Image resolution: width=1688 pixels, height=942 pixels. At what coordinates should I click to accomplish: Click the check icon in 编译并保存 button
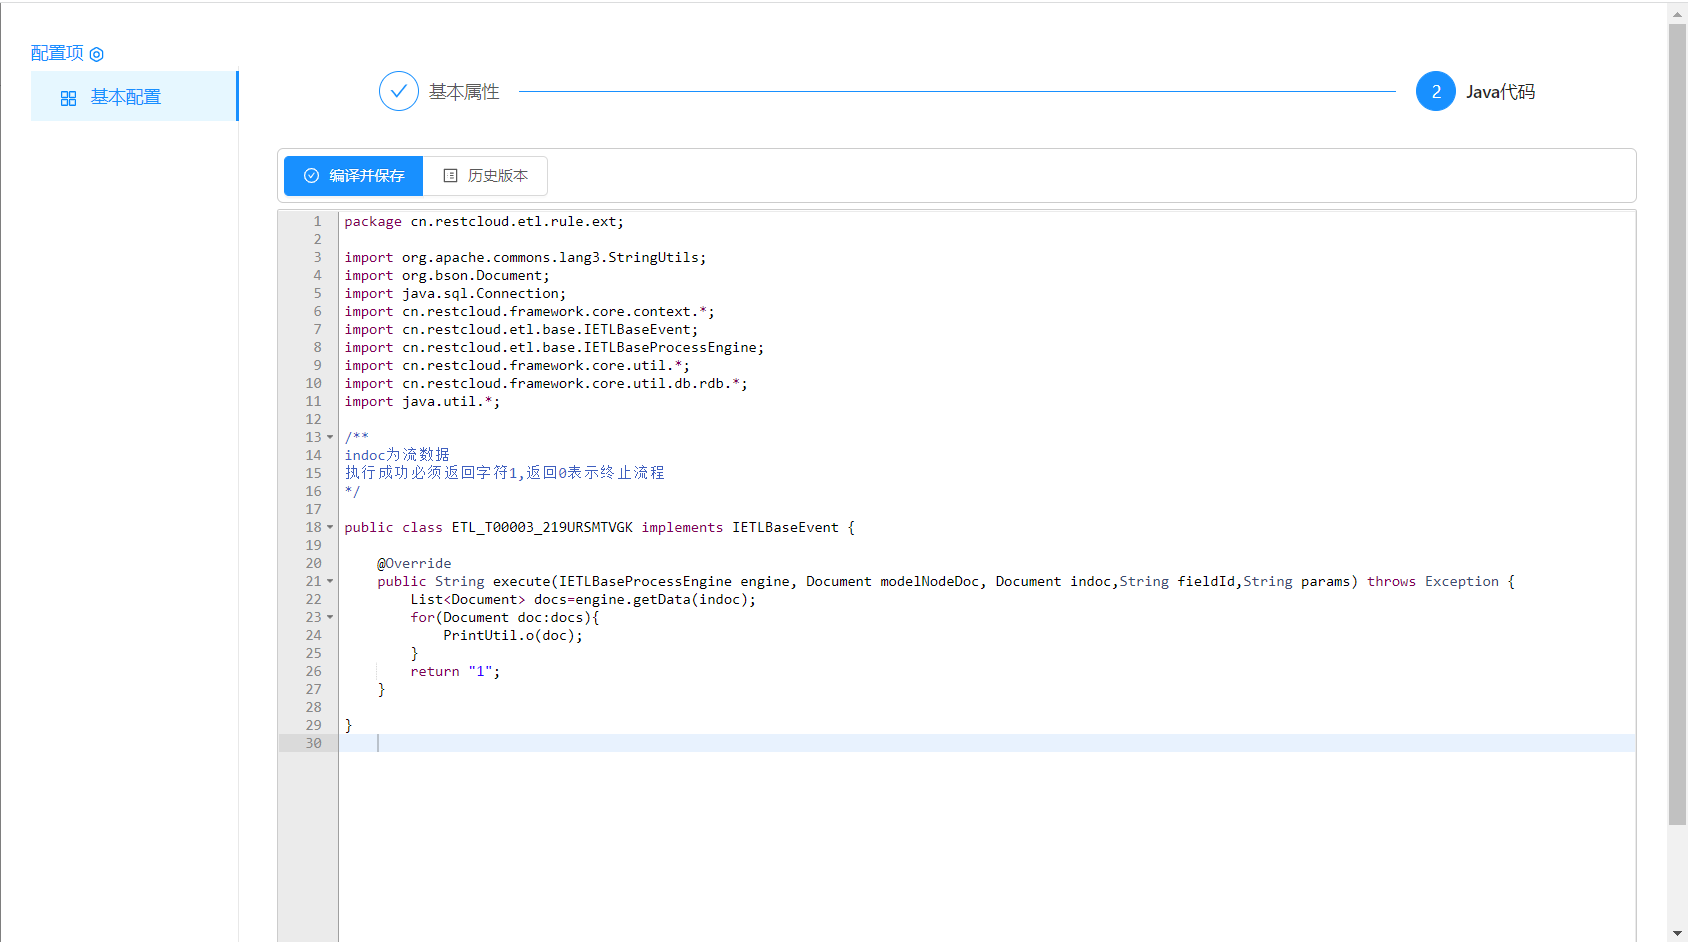pyautogui.click(x=311, y=176)
